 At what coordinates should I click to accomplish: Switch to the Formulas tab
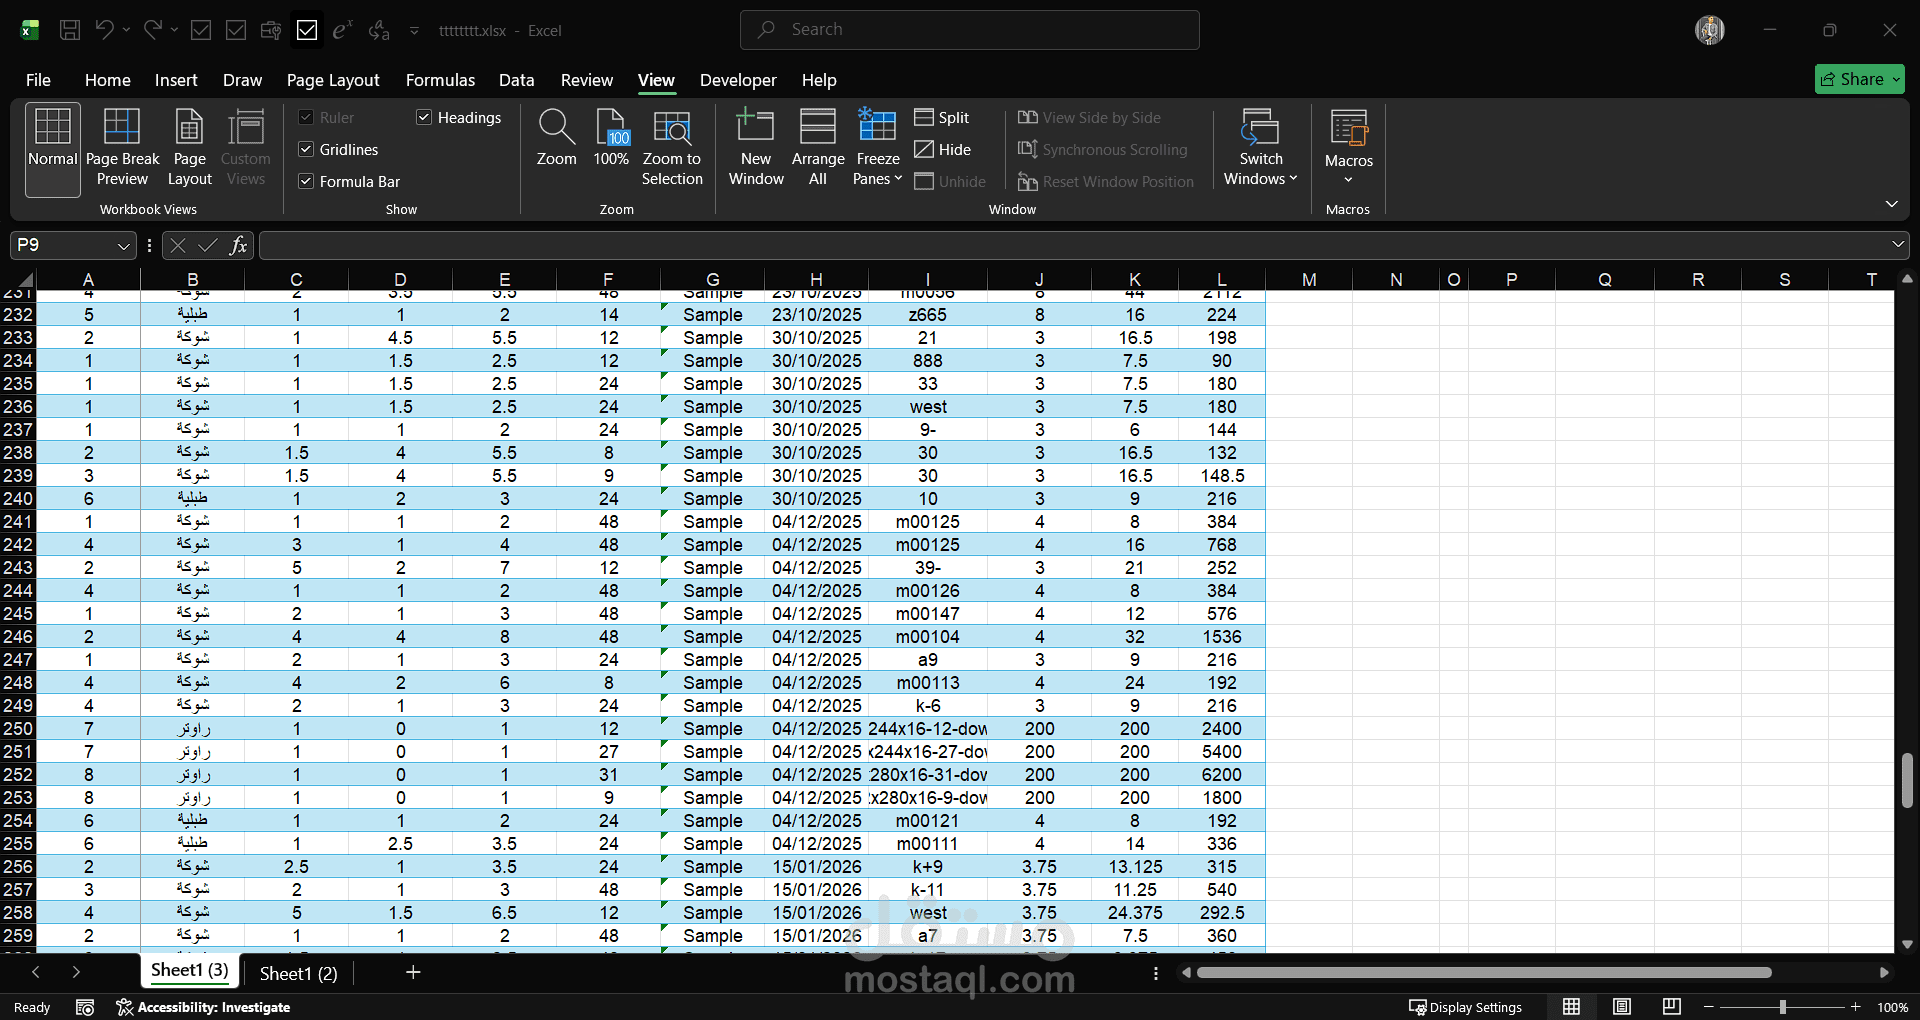[440, 80]
